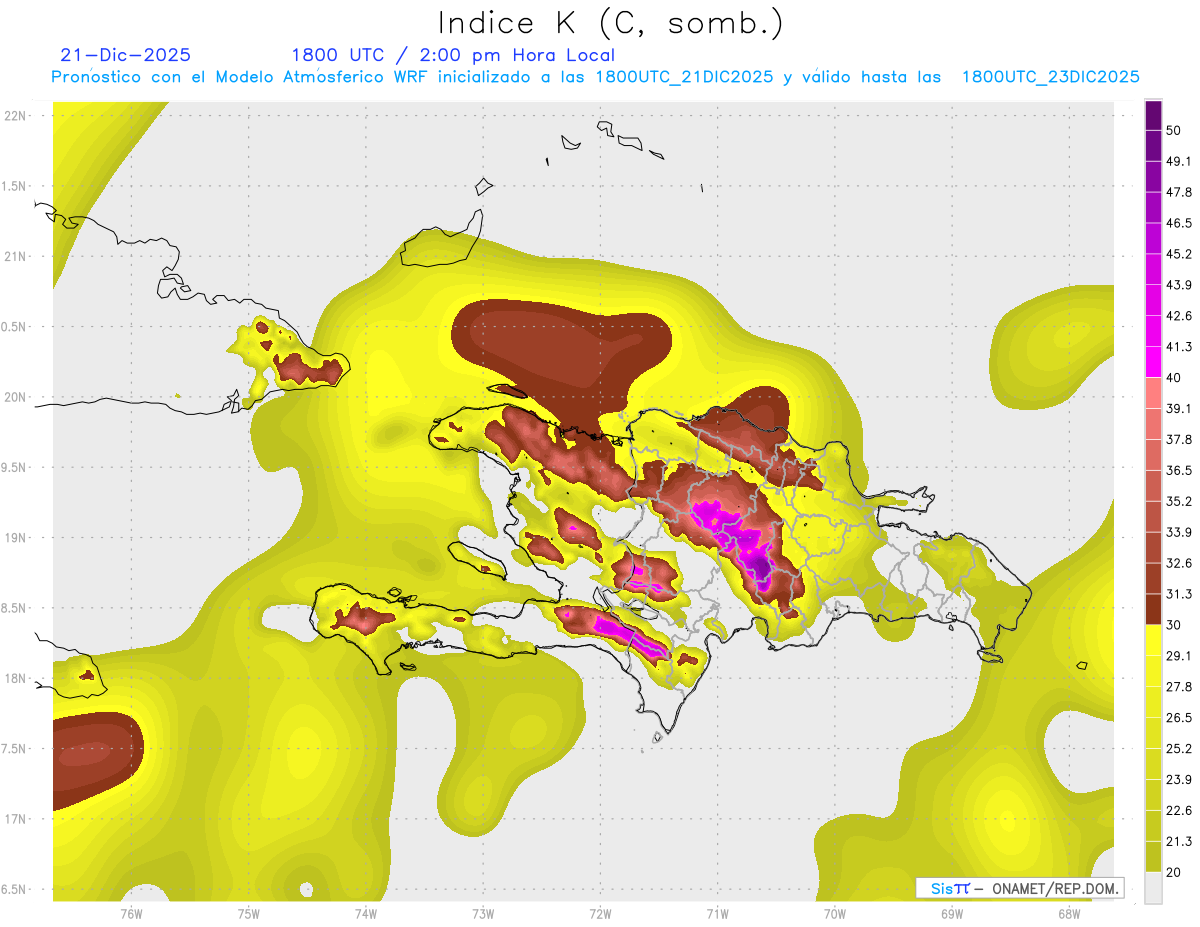Click the date label "21-Dic-2025"

coord(125,55)
